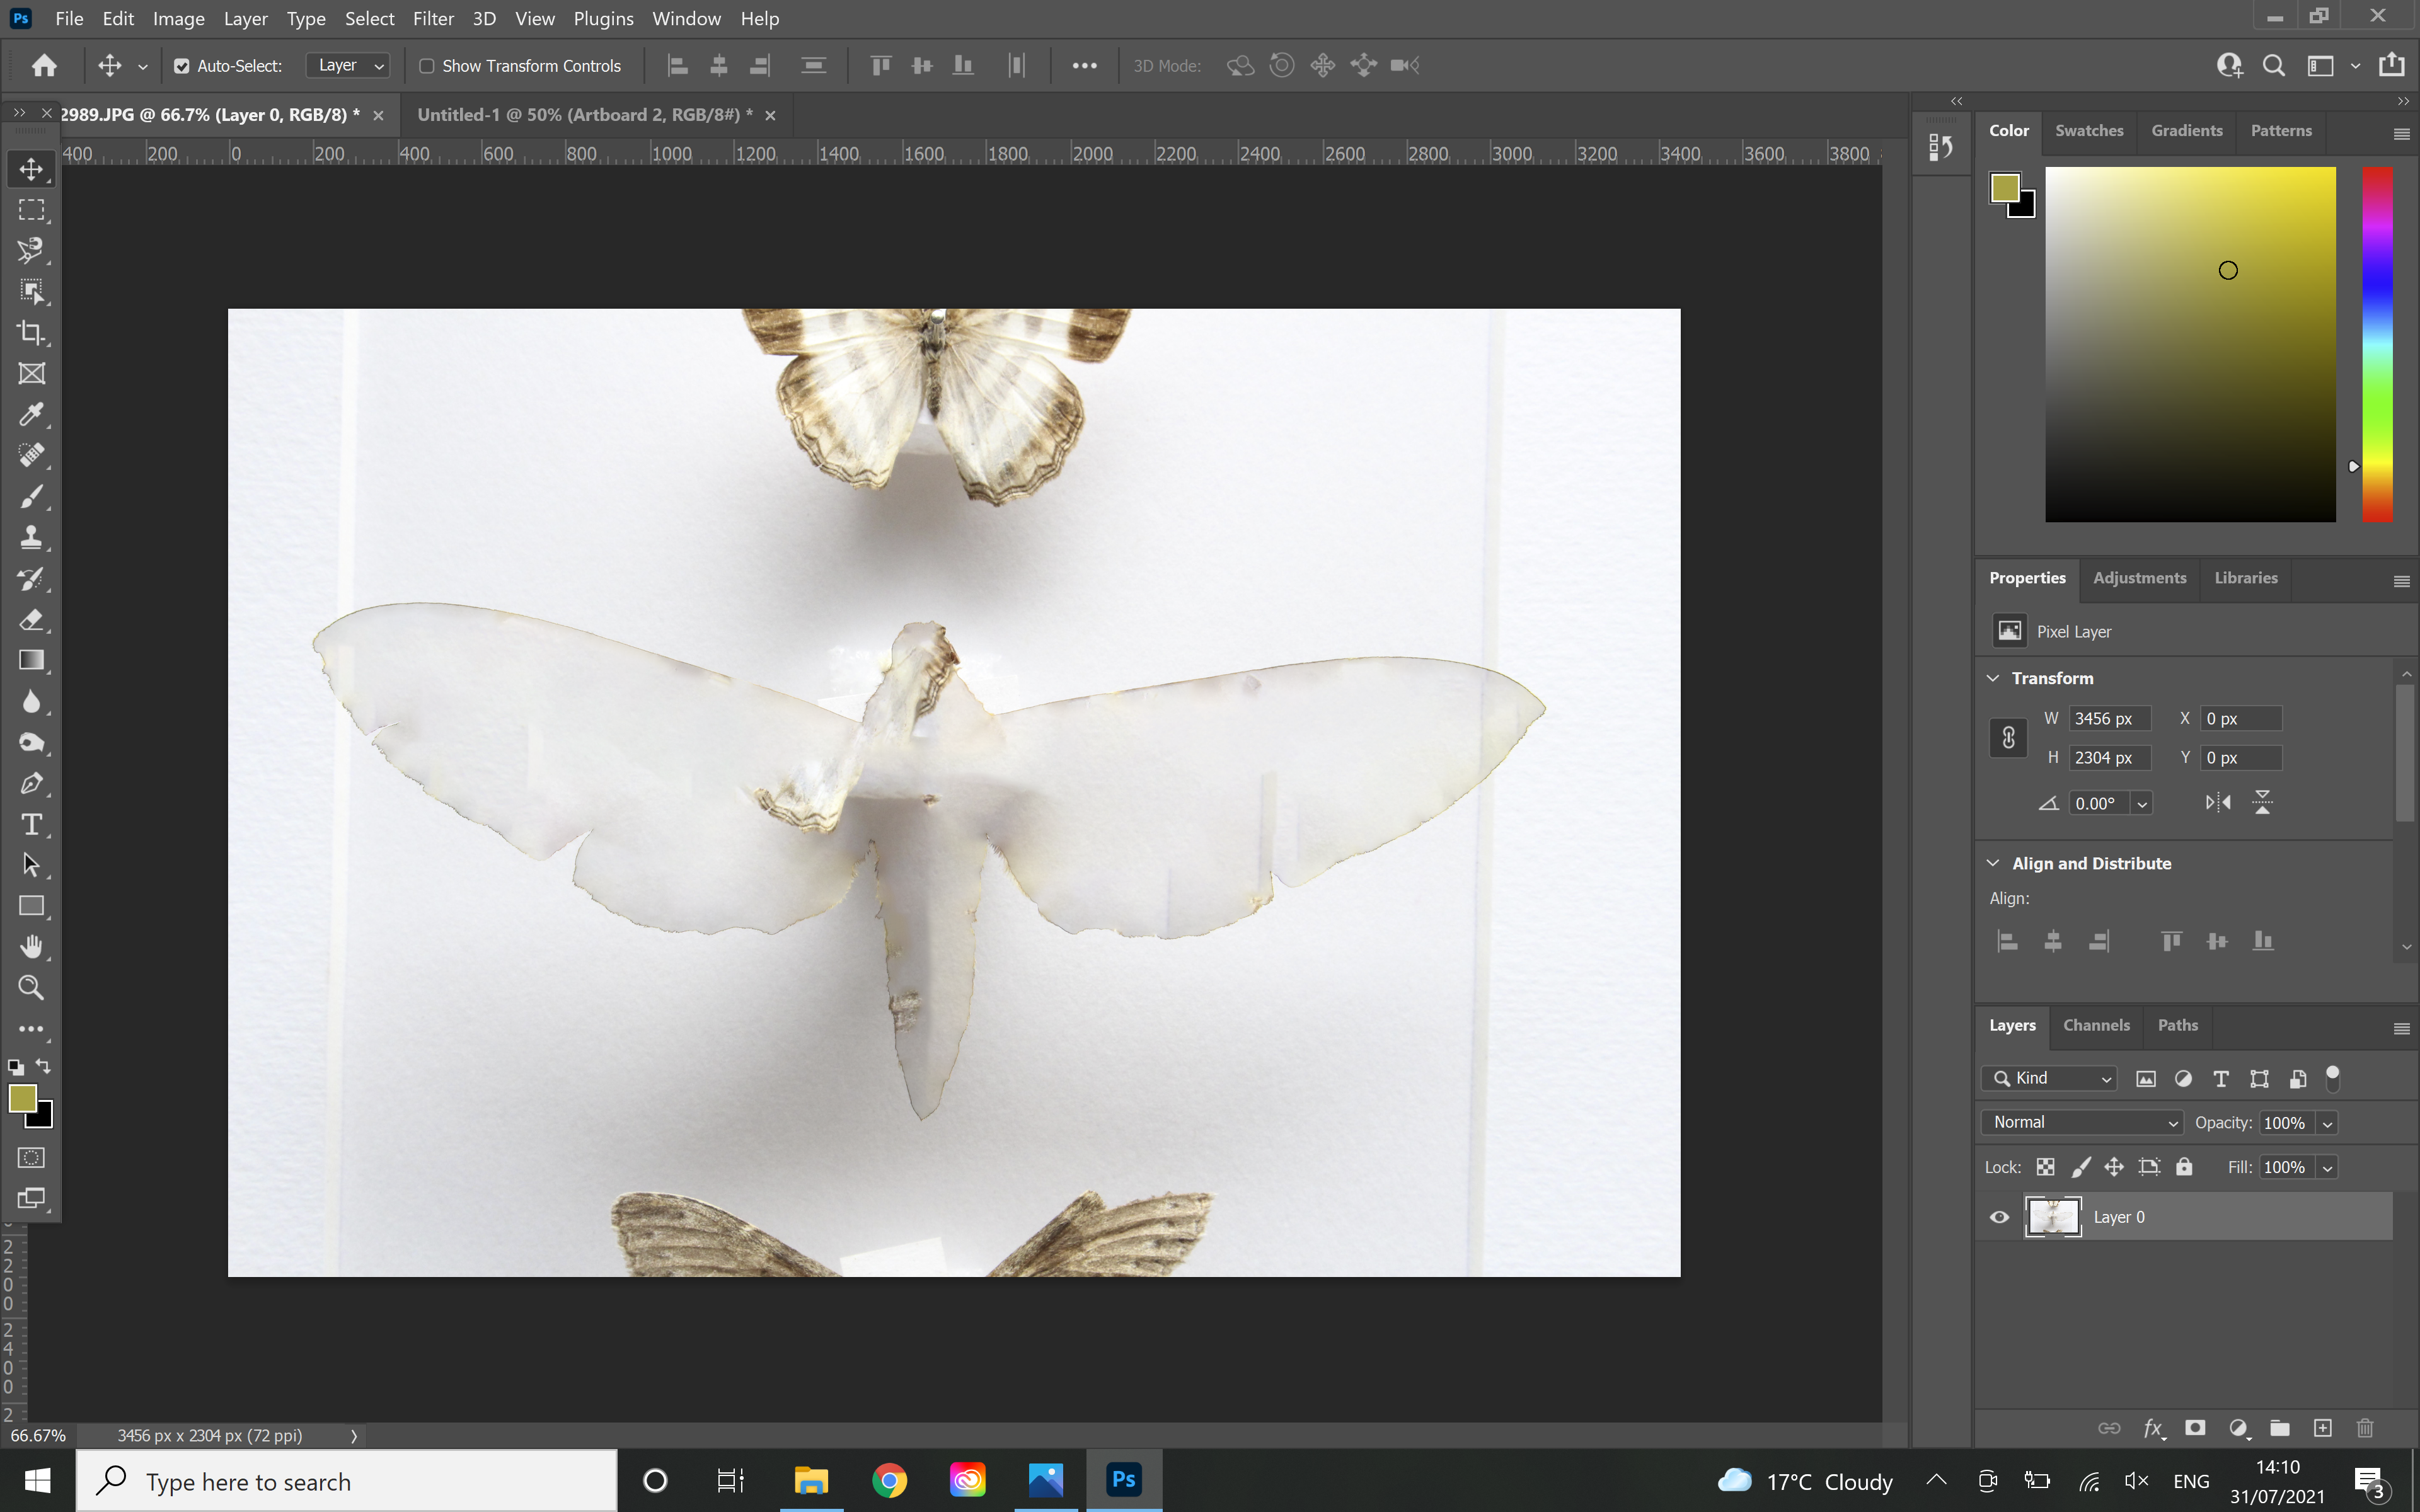Image resolution: width=2420 pixels, height=1512 pixels.
Task: Click the Flip horizontal icon in Properties
Action: pyautogui.click(x=2218, y=802)
